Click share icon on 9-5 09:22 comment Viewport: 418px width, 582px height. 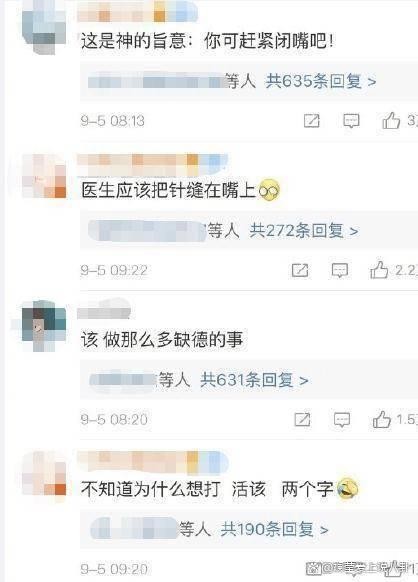tap(300, 270)
